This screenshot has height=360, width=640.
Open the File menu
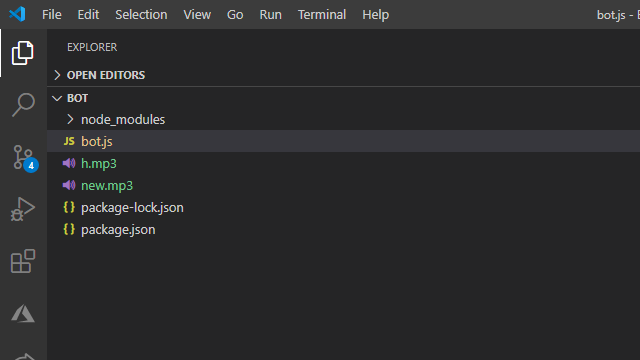coord(51,15)
